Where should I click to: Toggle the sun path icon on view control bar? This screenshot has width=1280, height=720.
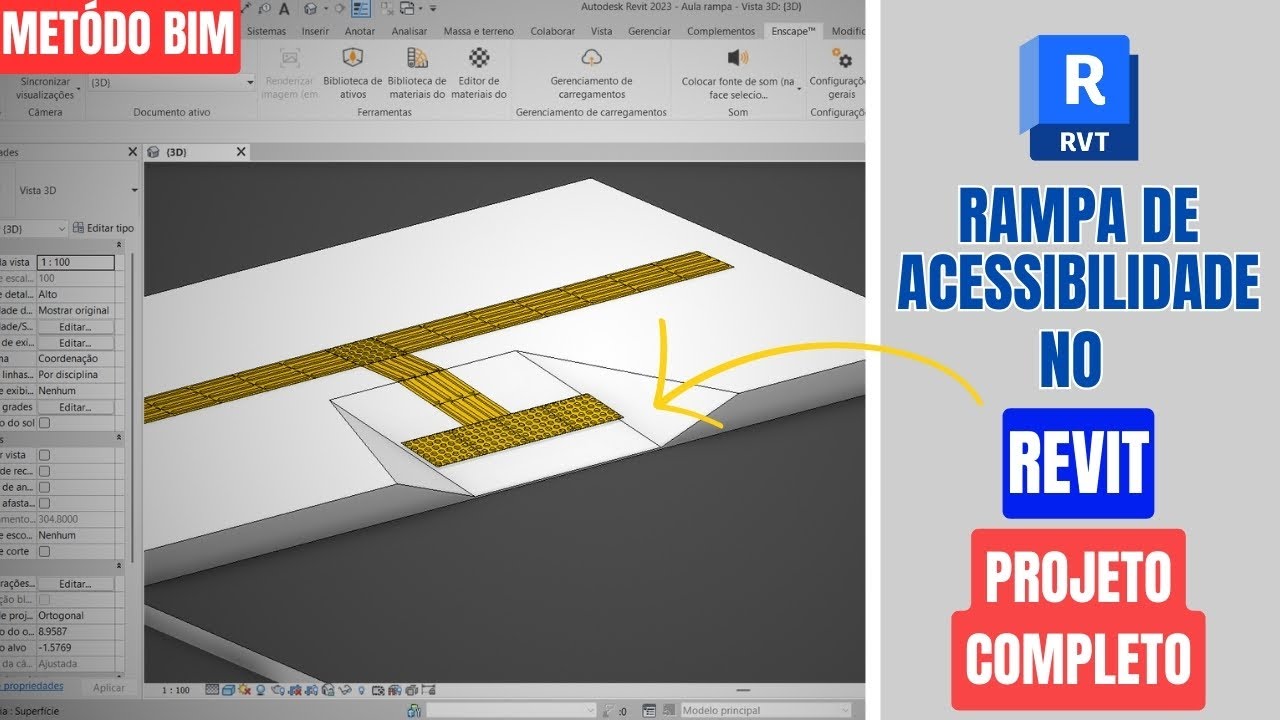point(244,690)
